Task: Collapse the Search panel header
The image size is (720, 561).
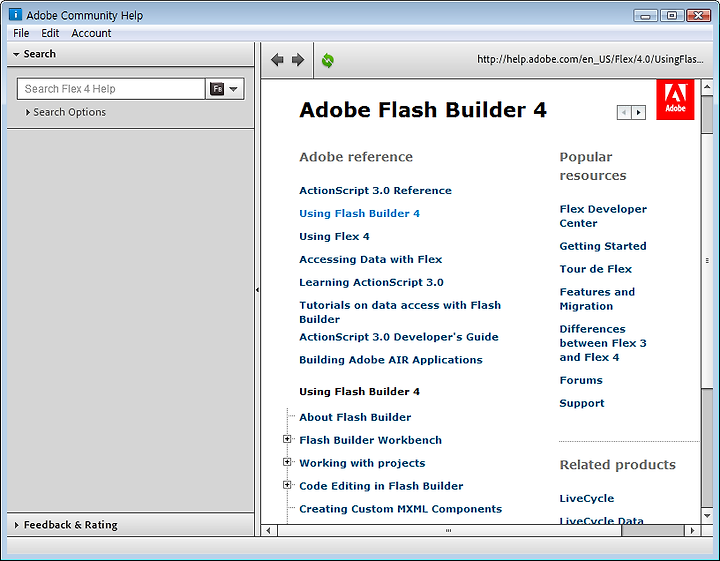Action: point(130,54)
